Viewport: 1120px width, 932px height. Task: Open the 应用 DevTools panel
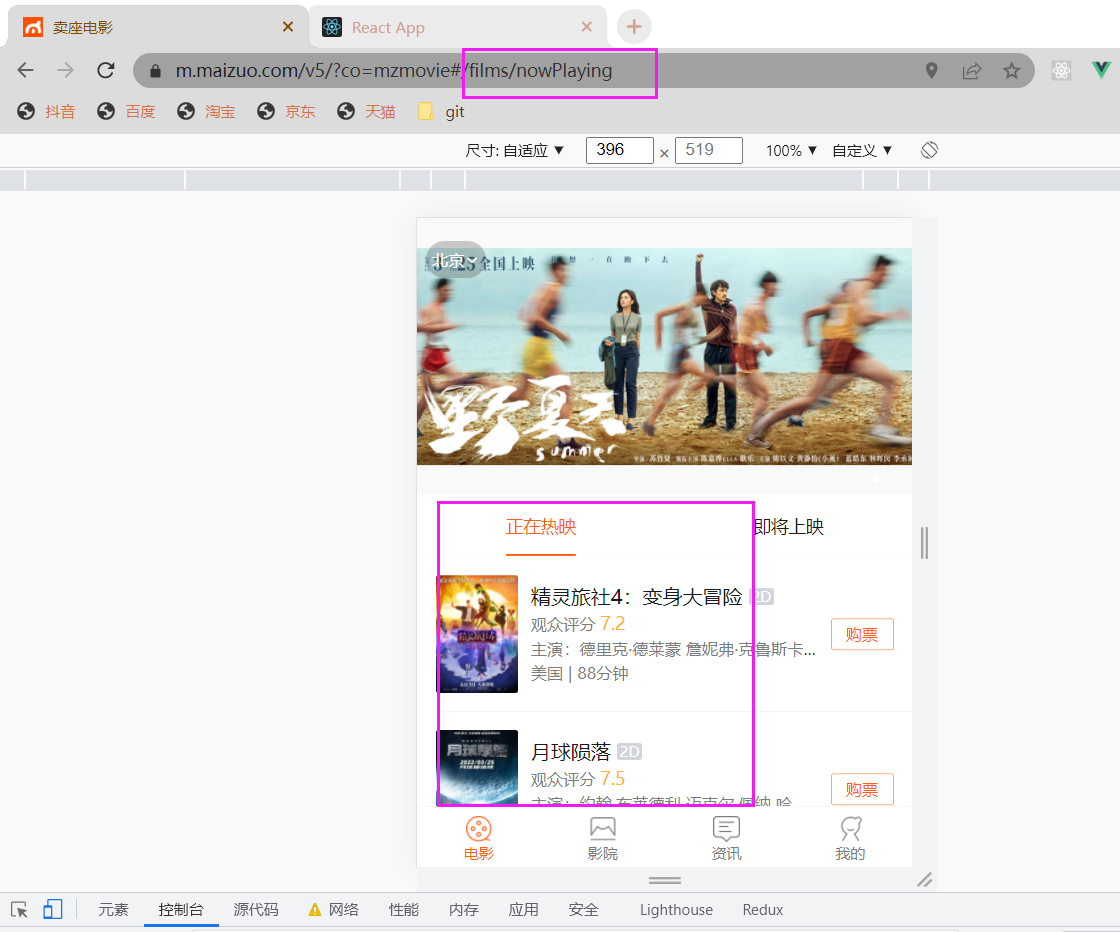524,910
